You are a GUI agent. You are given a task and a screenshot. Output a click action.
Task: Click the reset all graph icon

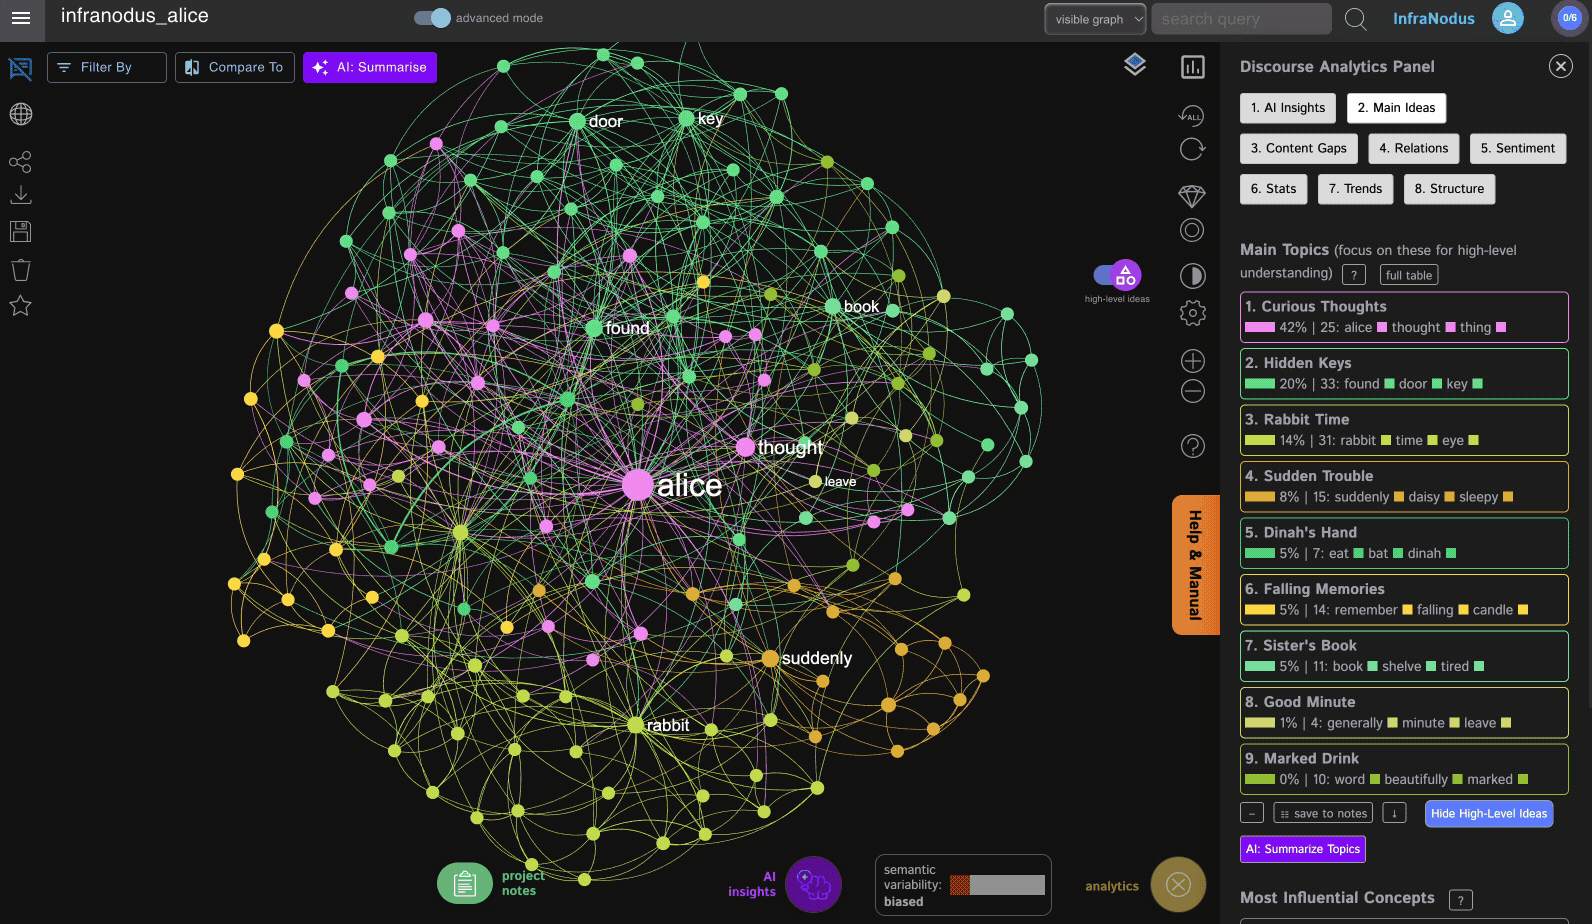coord(1191,115)
